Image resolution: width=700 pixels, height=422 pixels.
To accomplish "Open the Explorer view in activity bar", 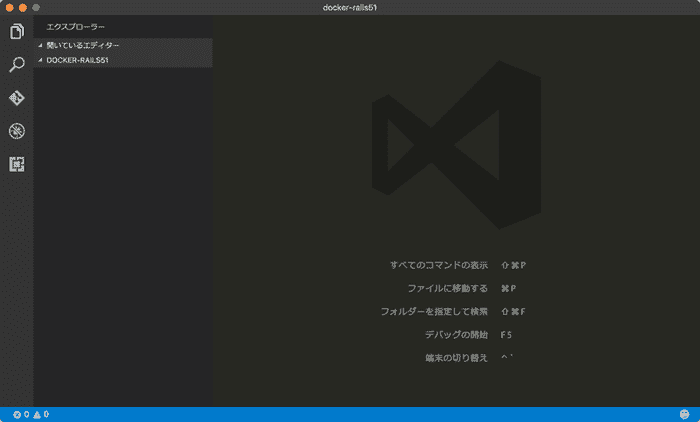I will [x=17, y=31].
